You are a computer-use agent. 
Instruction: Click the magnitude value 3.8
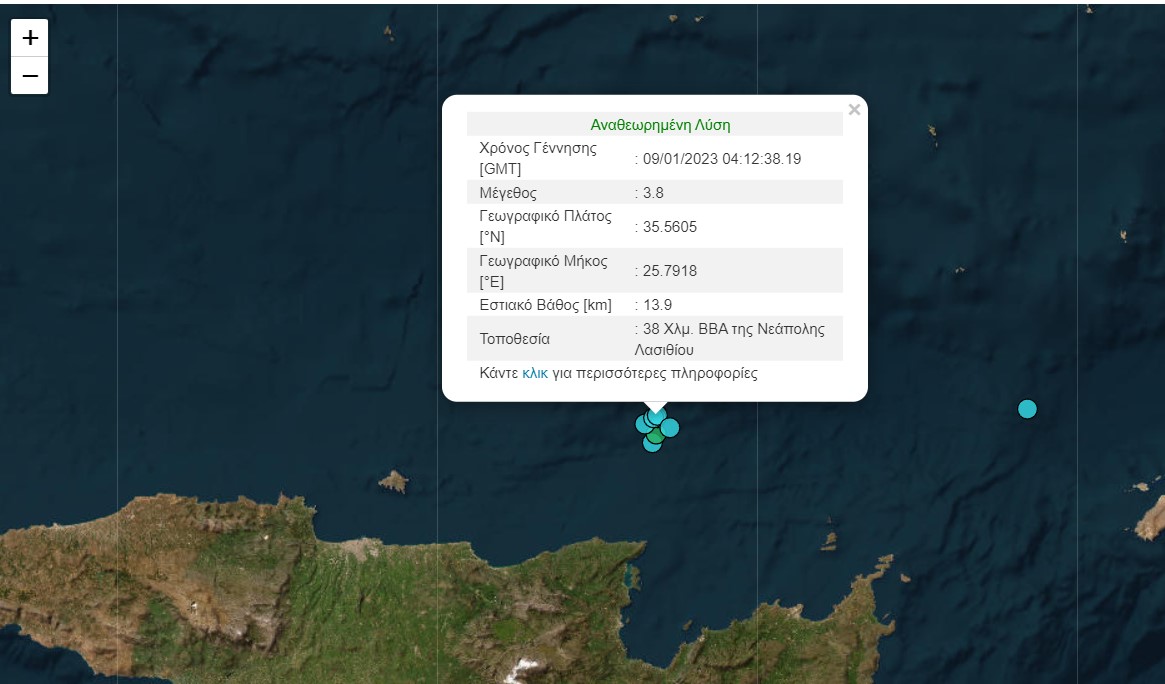653,193
